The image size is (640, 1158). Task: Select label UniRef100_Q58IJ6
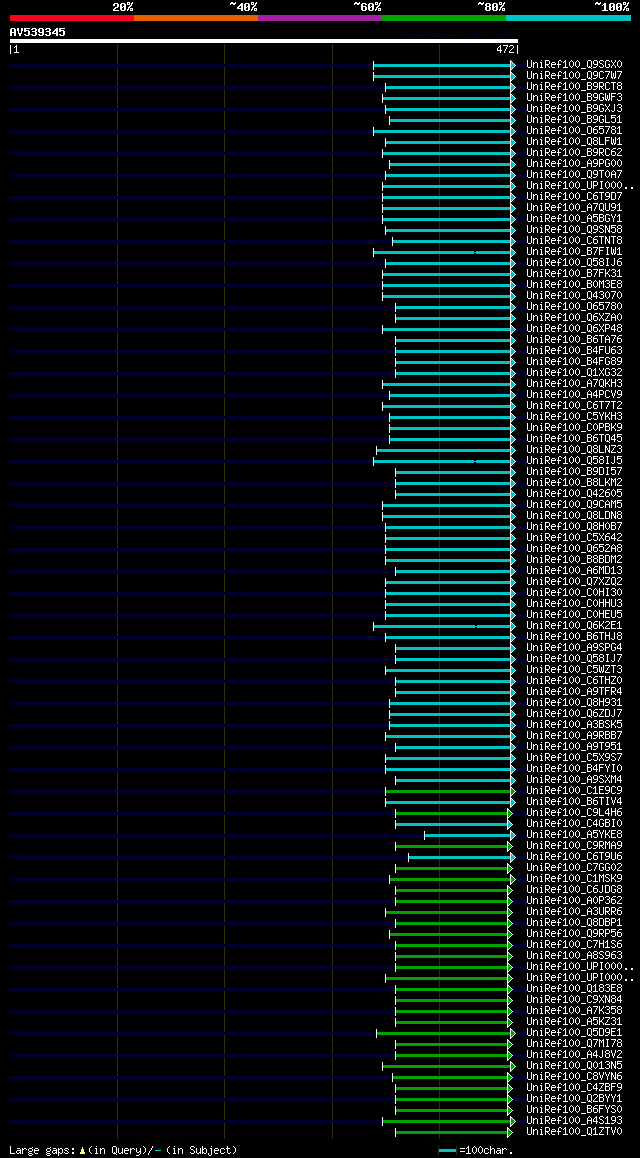[x=574, y=263]
